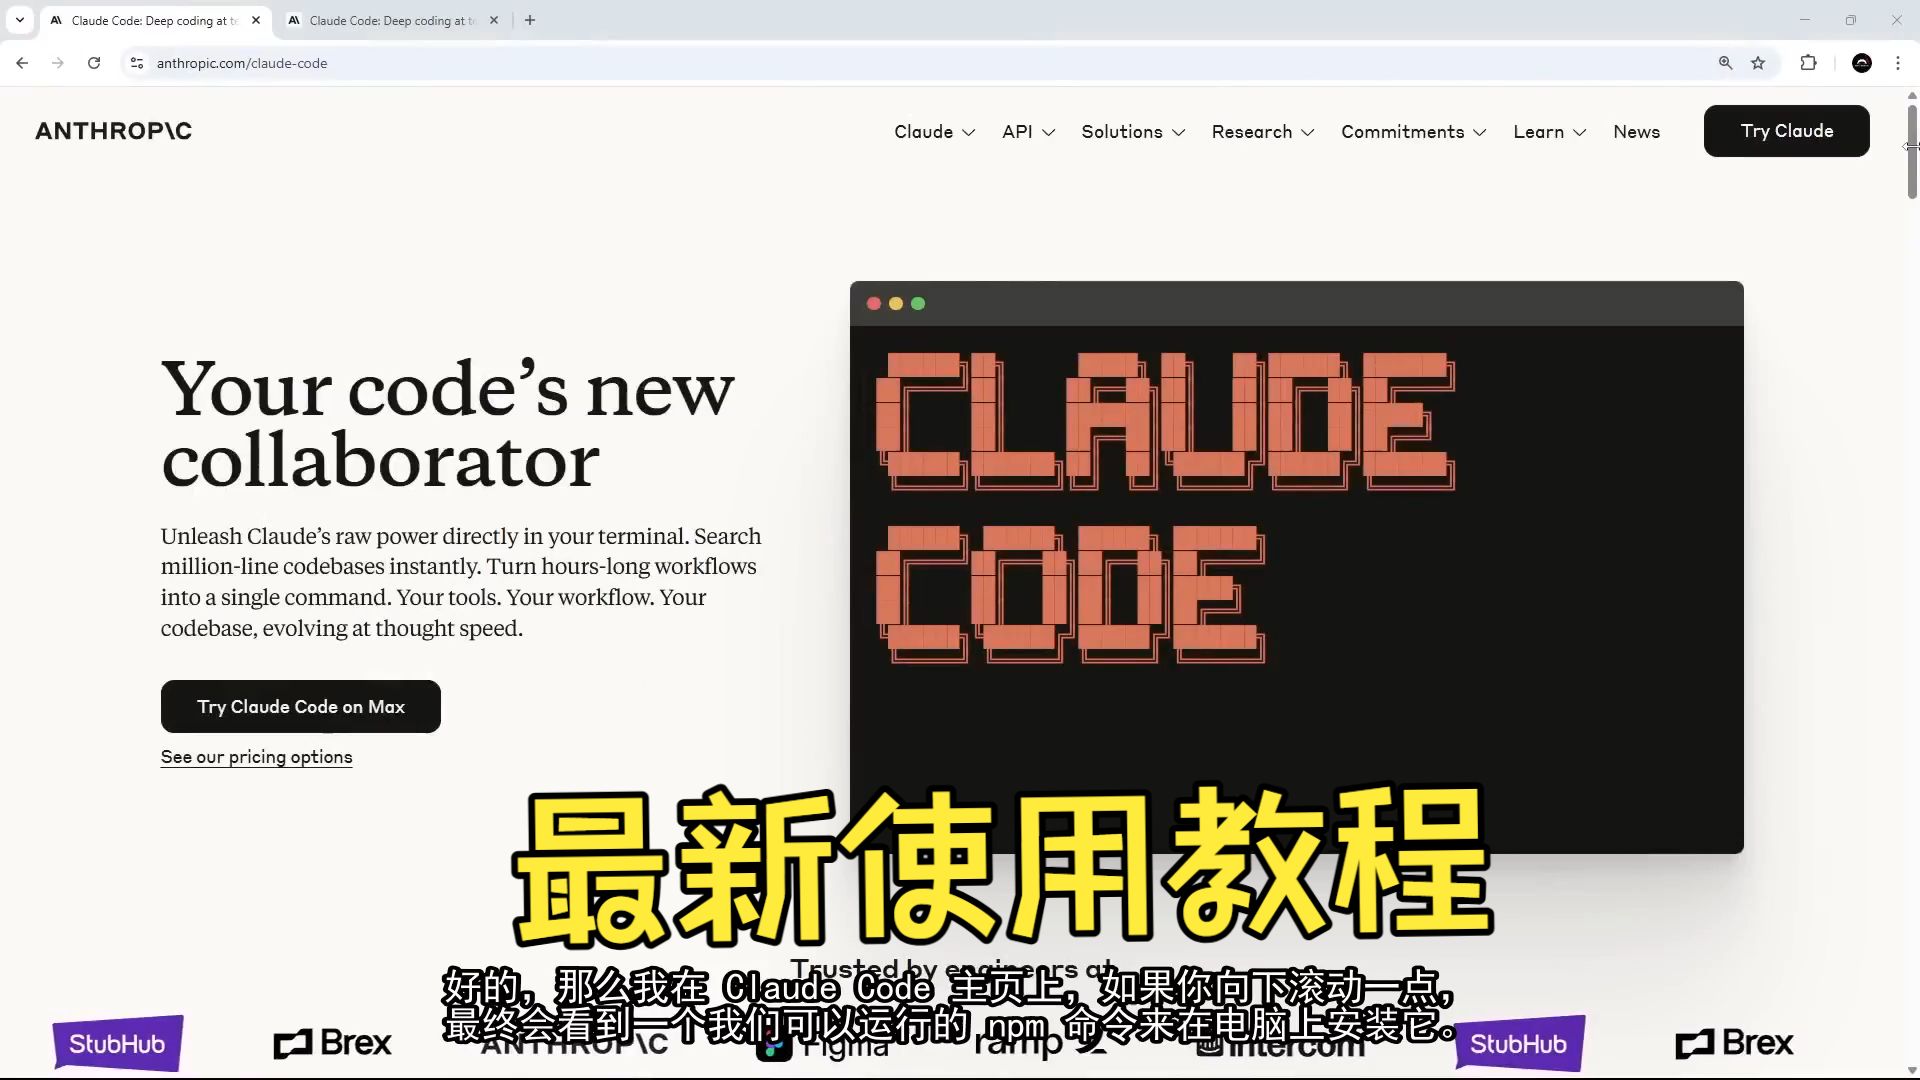Open the See our pricing options link

click(256, 757)
